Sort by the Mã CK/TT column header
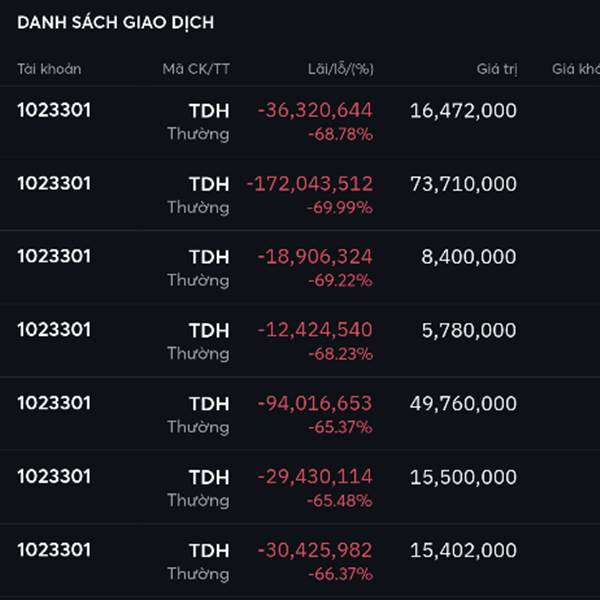The image size is (600, 600). pyautogui.click(x=196, y=69)
